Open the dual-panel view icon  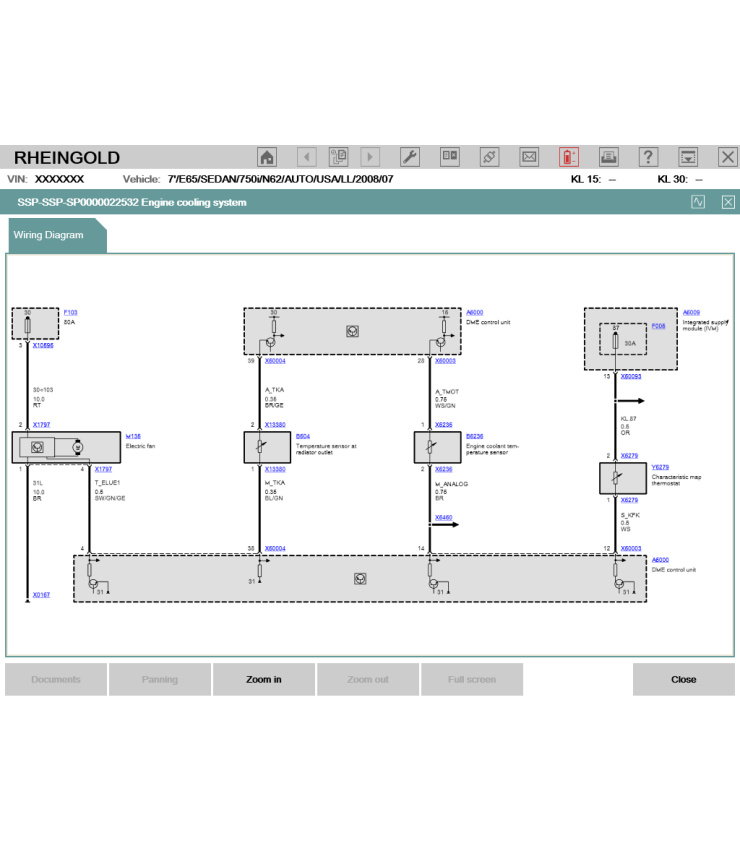(450, 157)
